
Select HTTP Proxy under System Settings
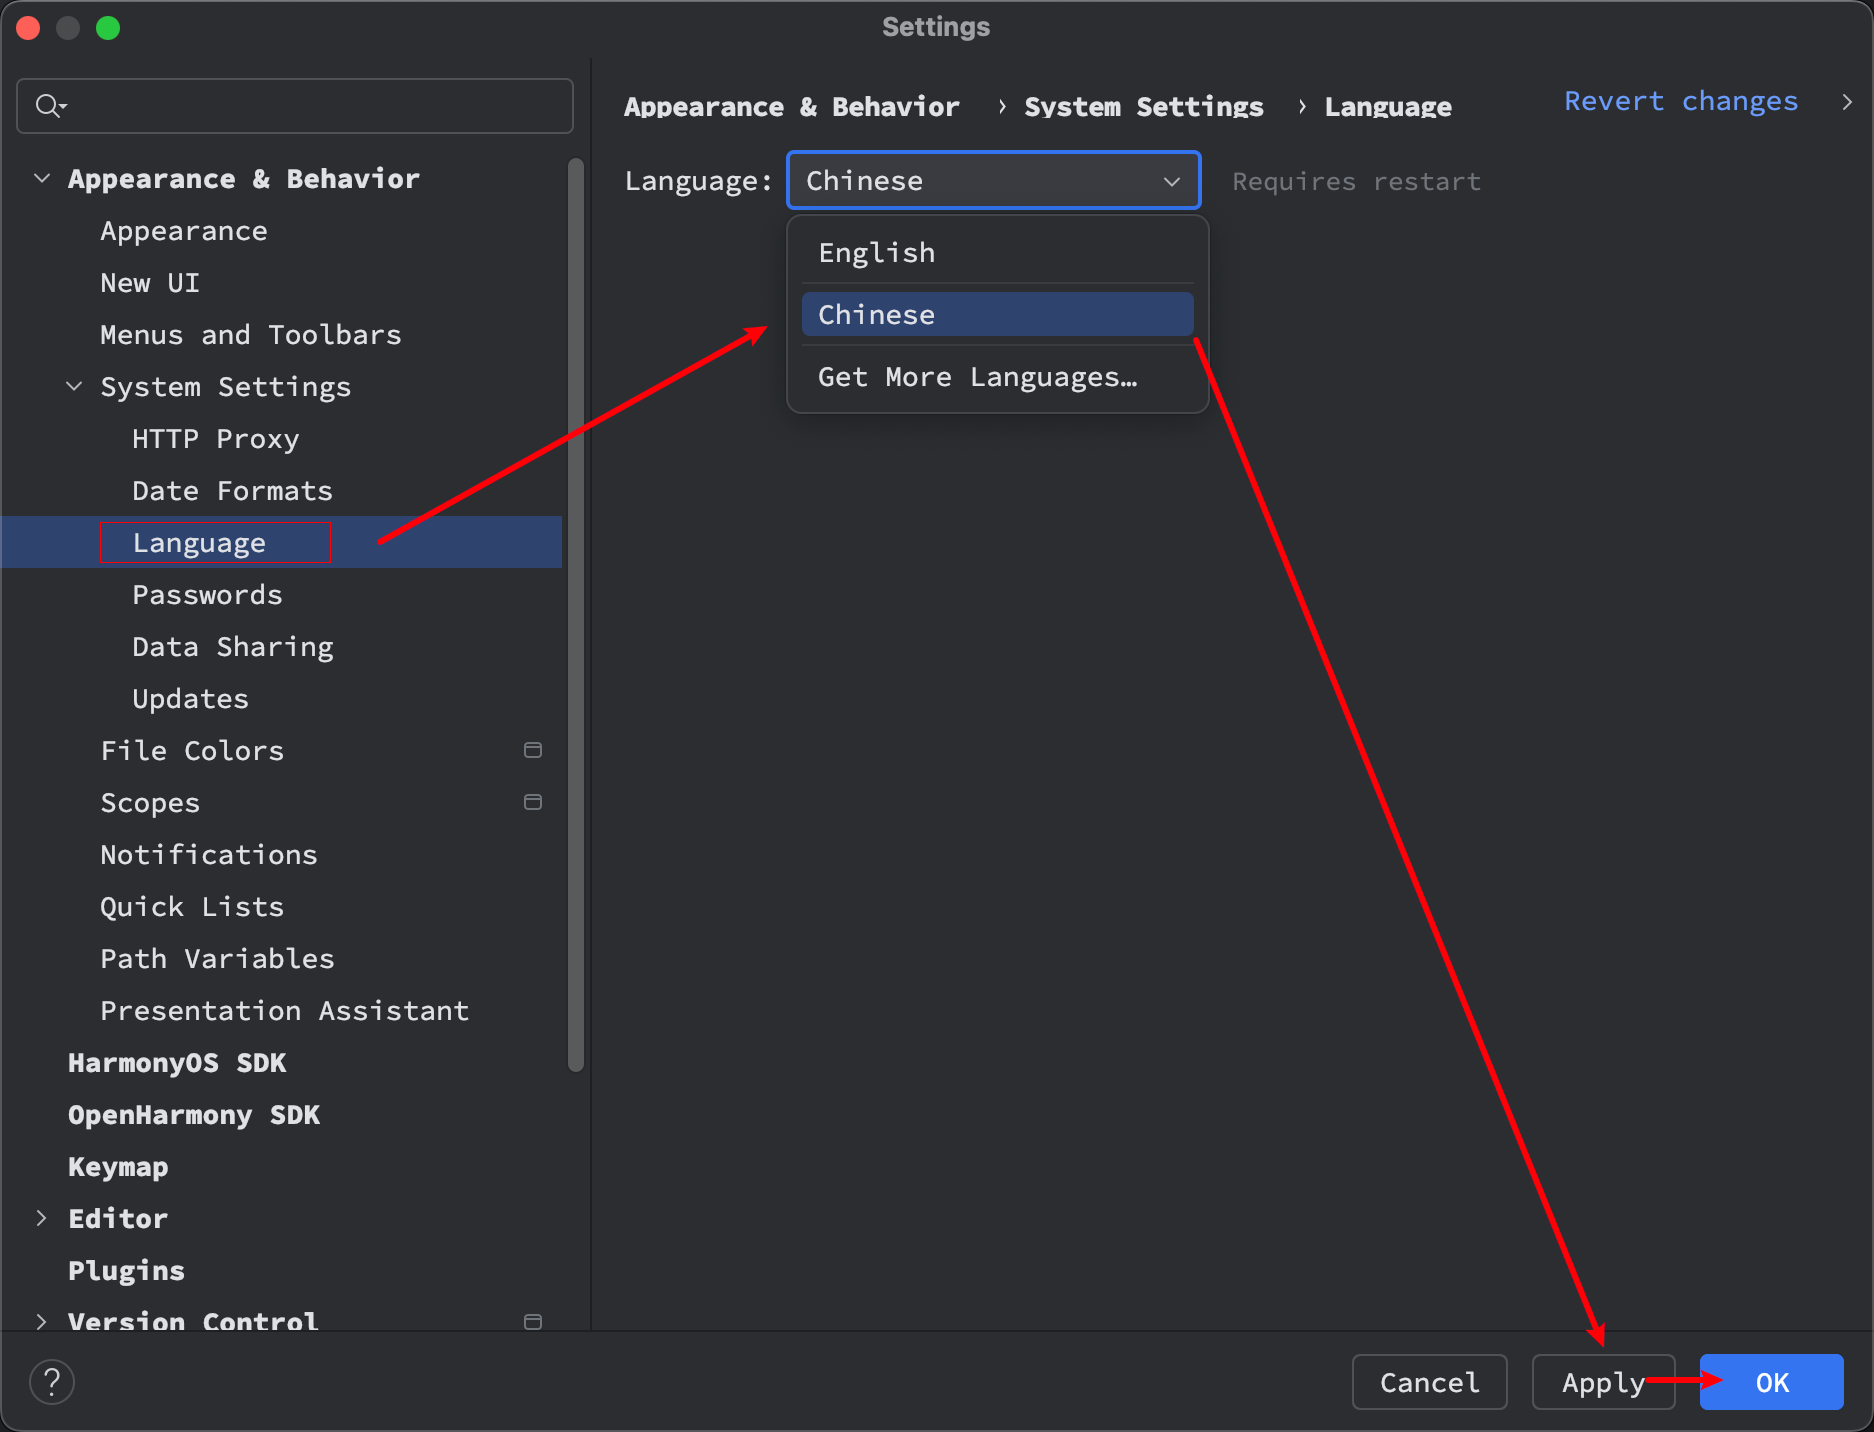[216, 439]
